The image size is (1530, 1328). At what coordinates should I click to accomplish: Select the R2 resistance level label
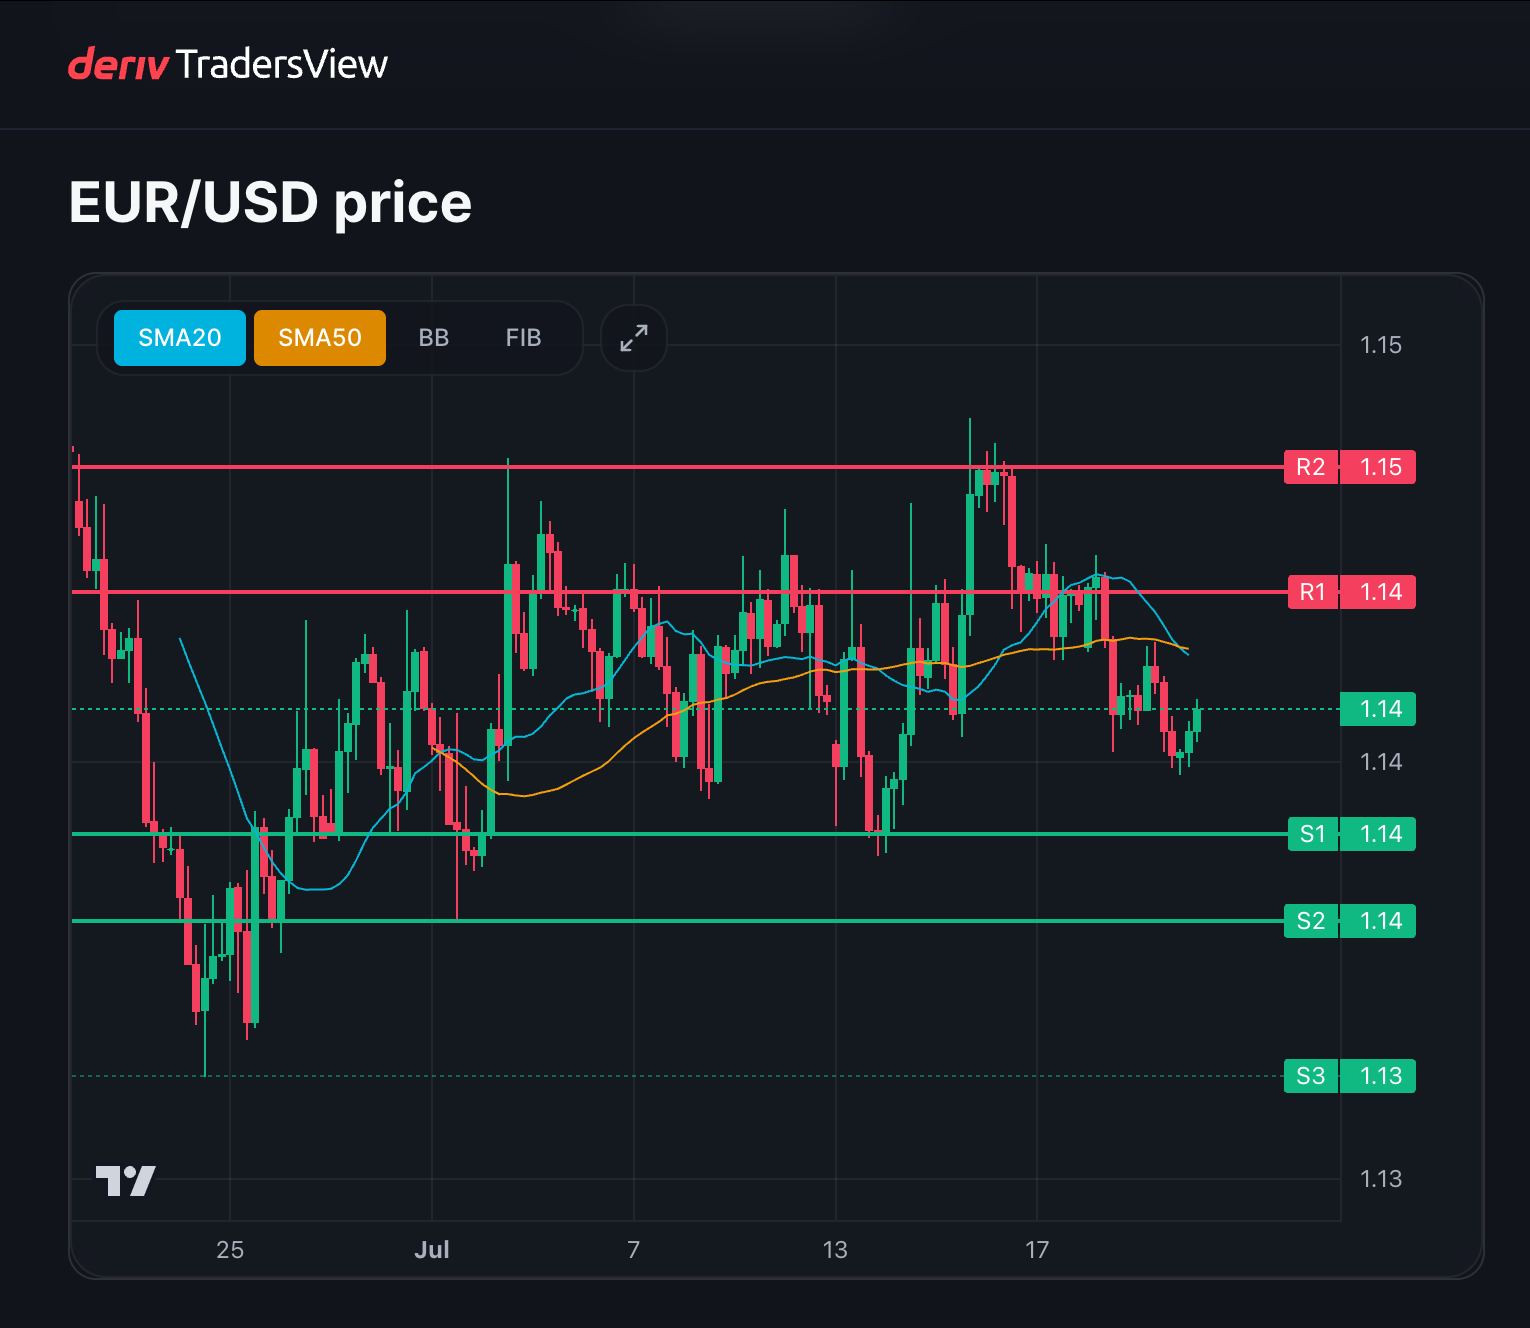1311,467
